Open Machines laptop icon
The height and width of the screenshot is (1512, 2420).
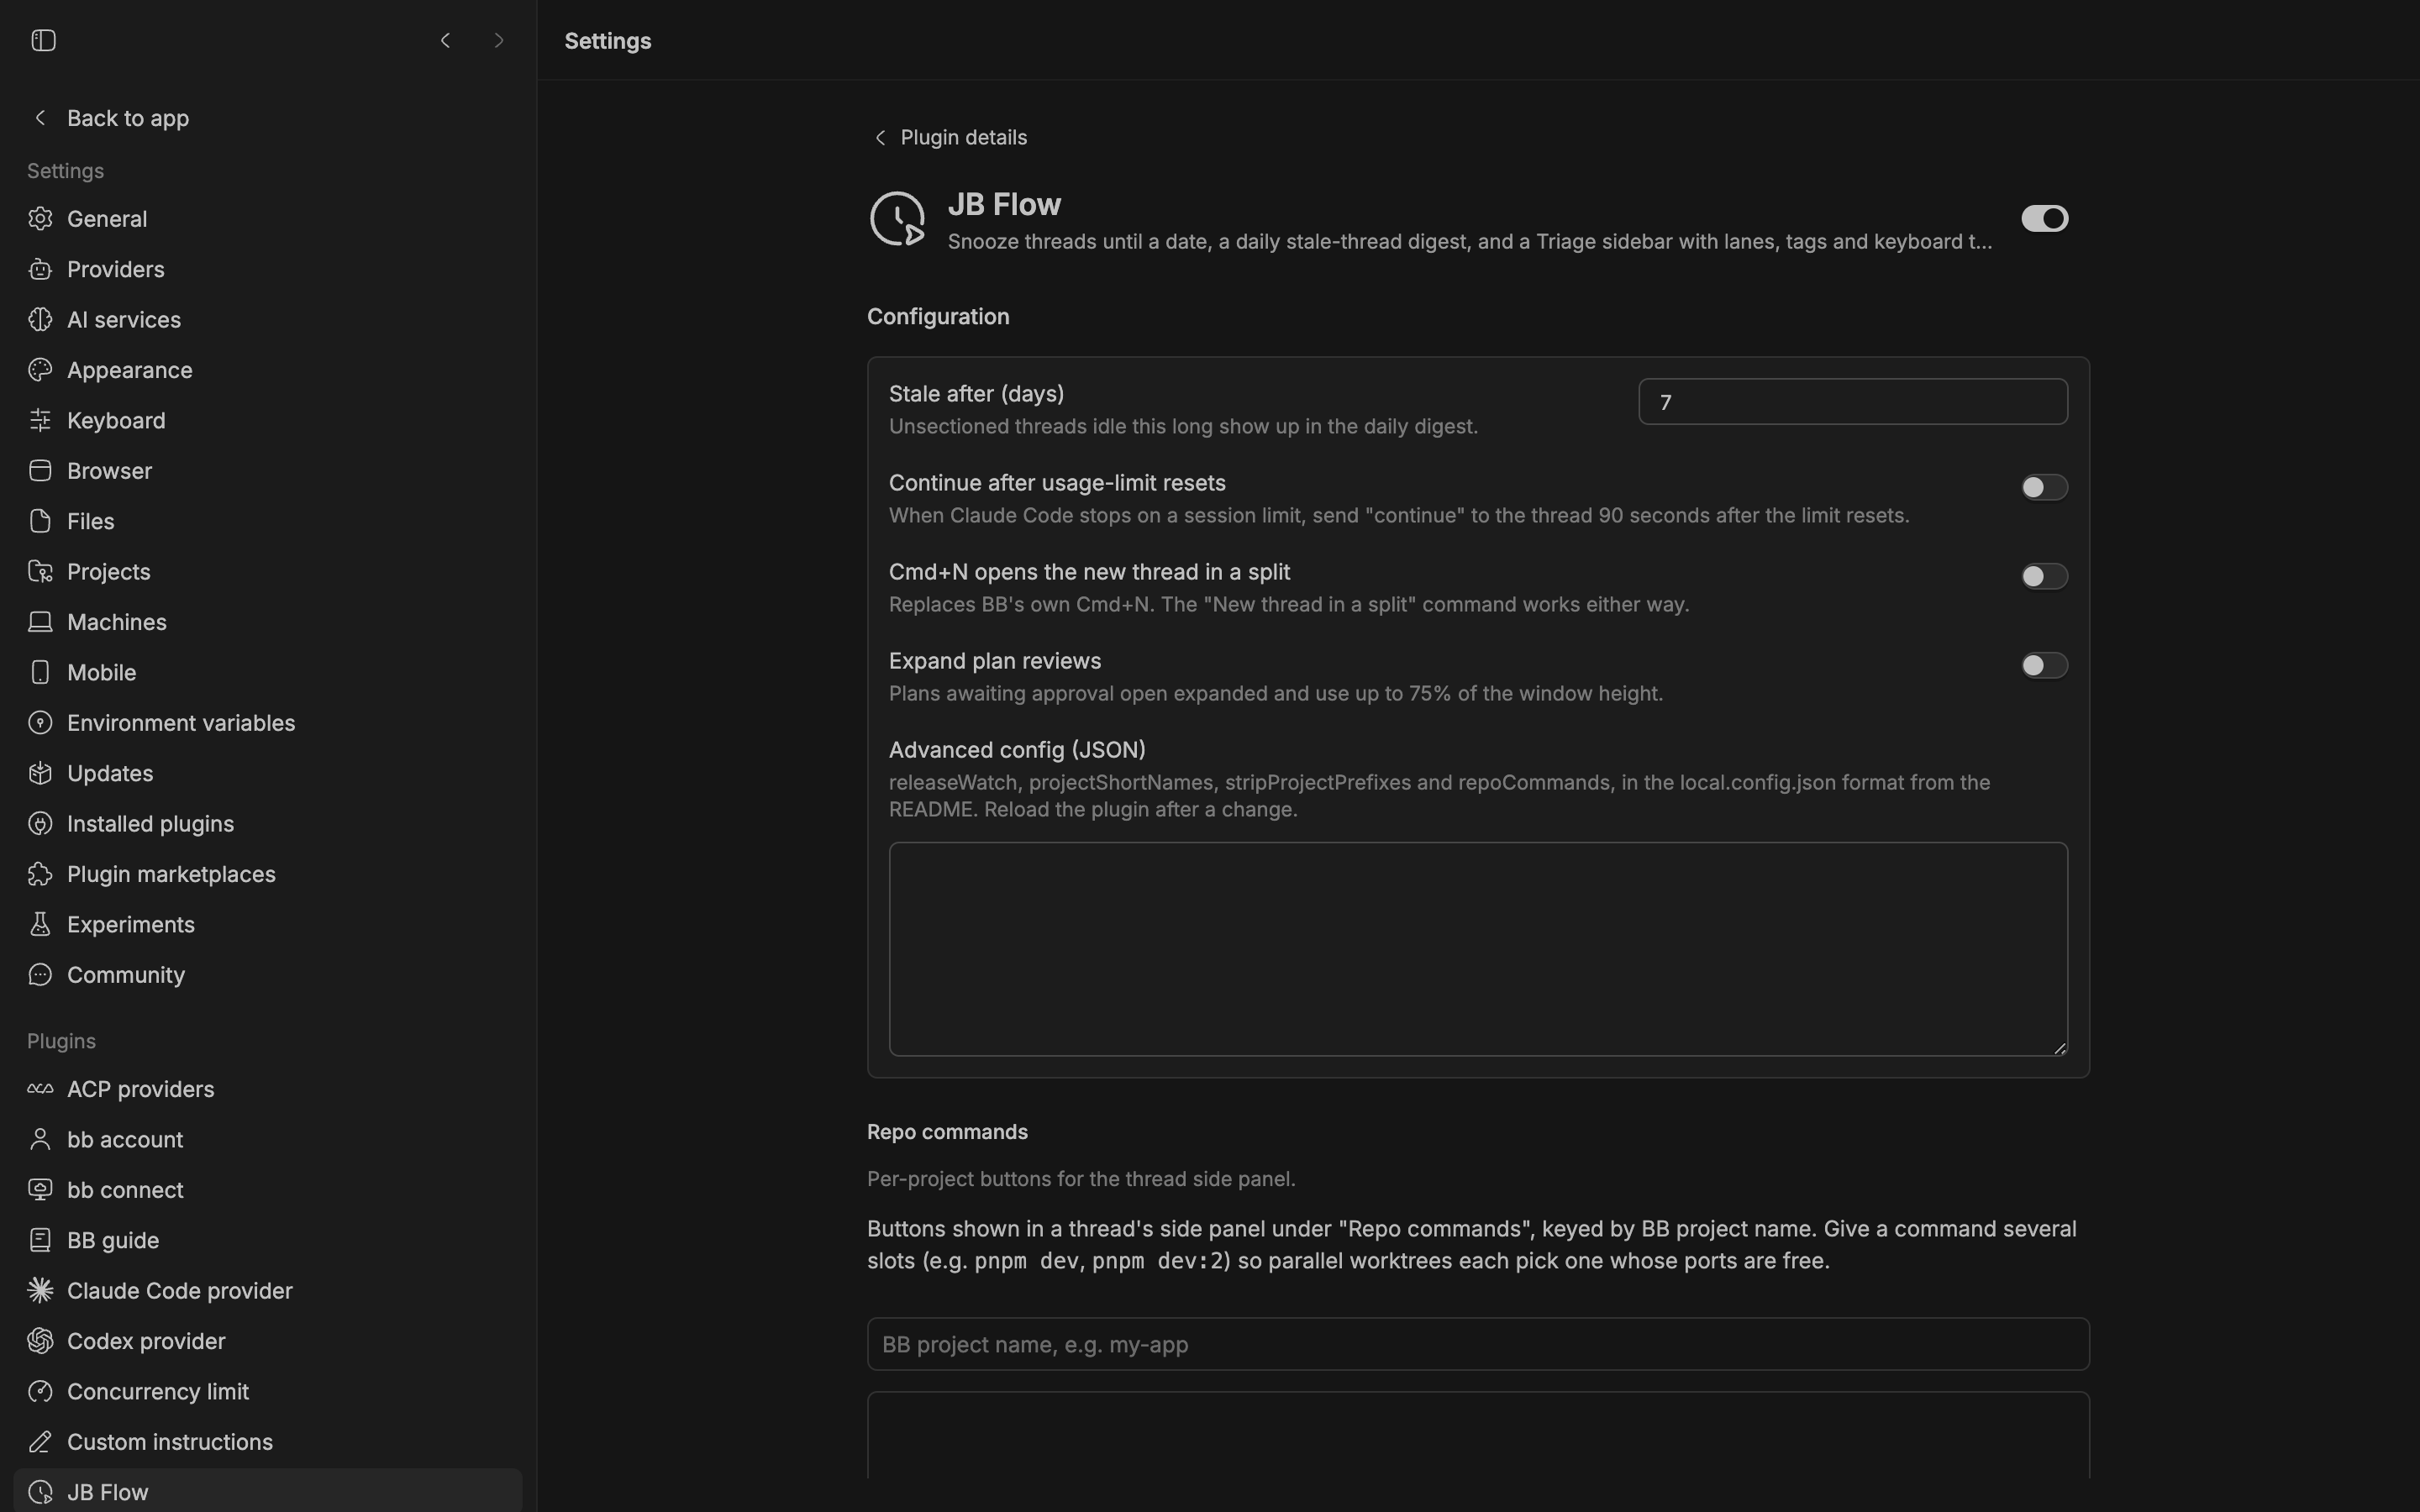click(40, 622)
